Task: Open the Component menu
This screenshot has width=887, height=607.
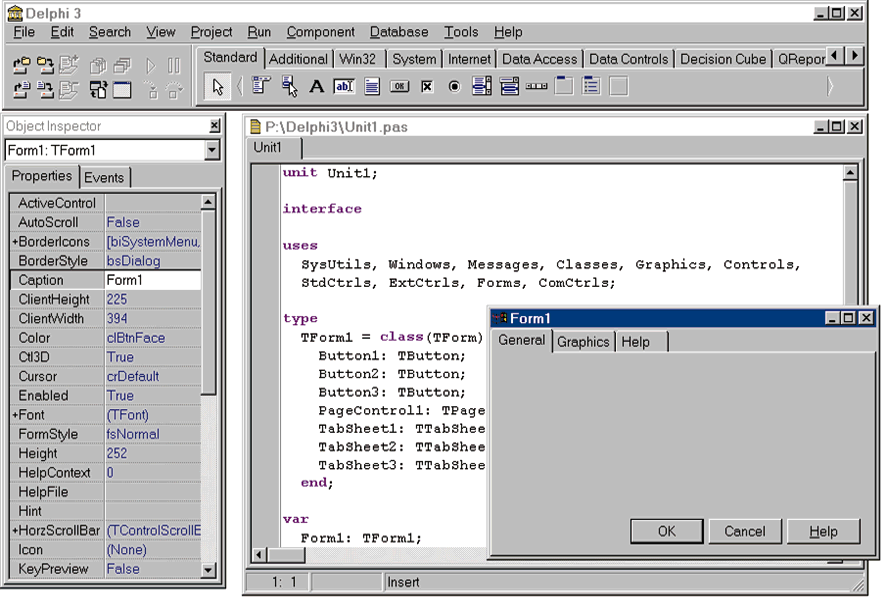Action: 320,32
